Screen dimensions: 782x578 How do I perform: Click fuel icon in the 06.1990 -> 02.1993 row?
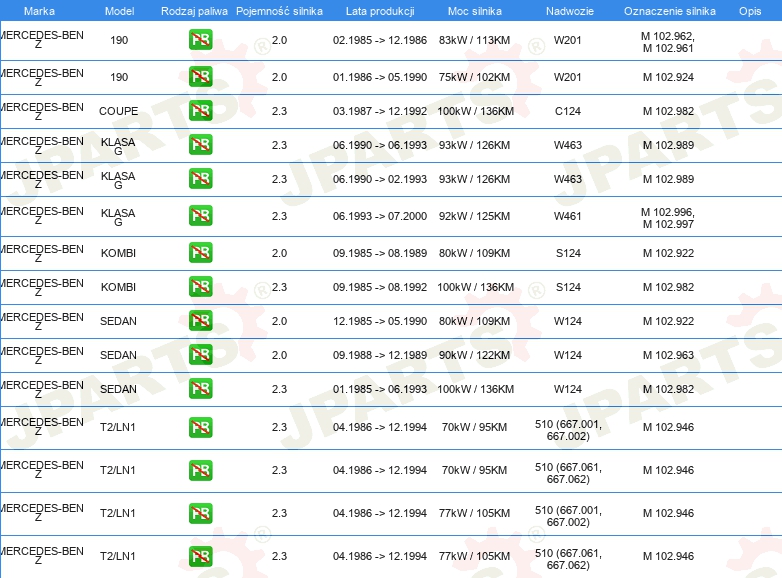pyautogui.click(x=200, y=179)
